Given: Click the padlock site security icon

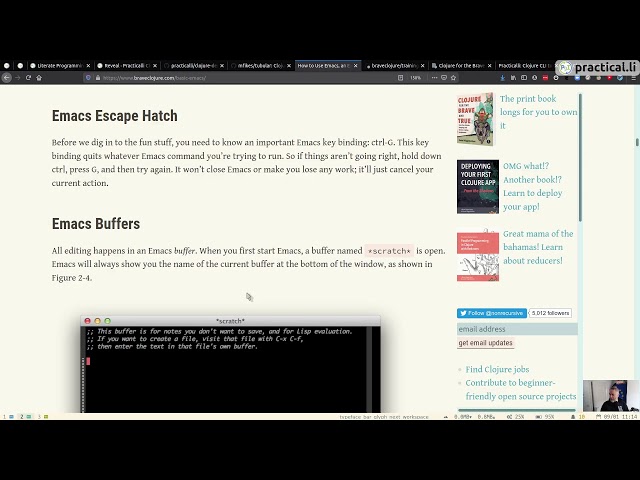Looking at the screenshot, I should [x=98, y=78].
